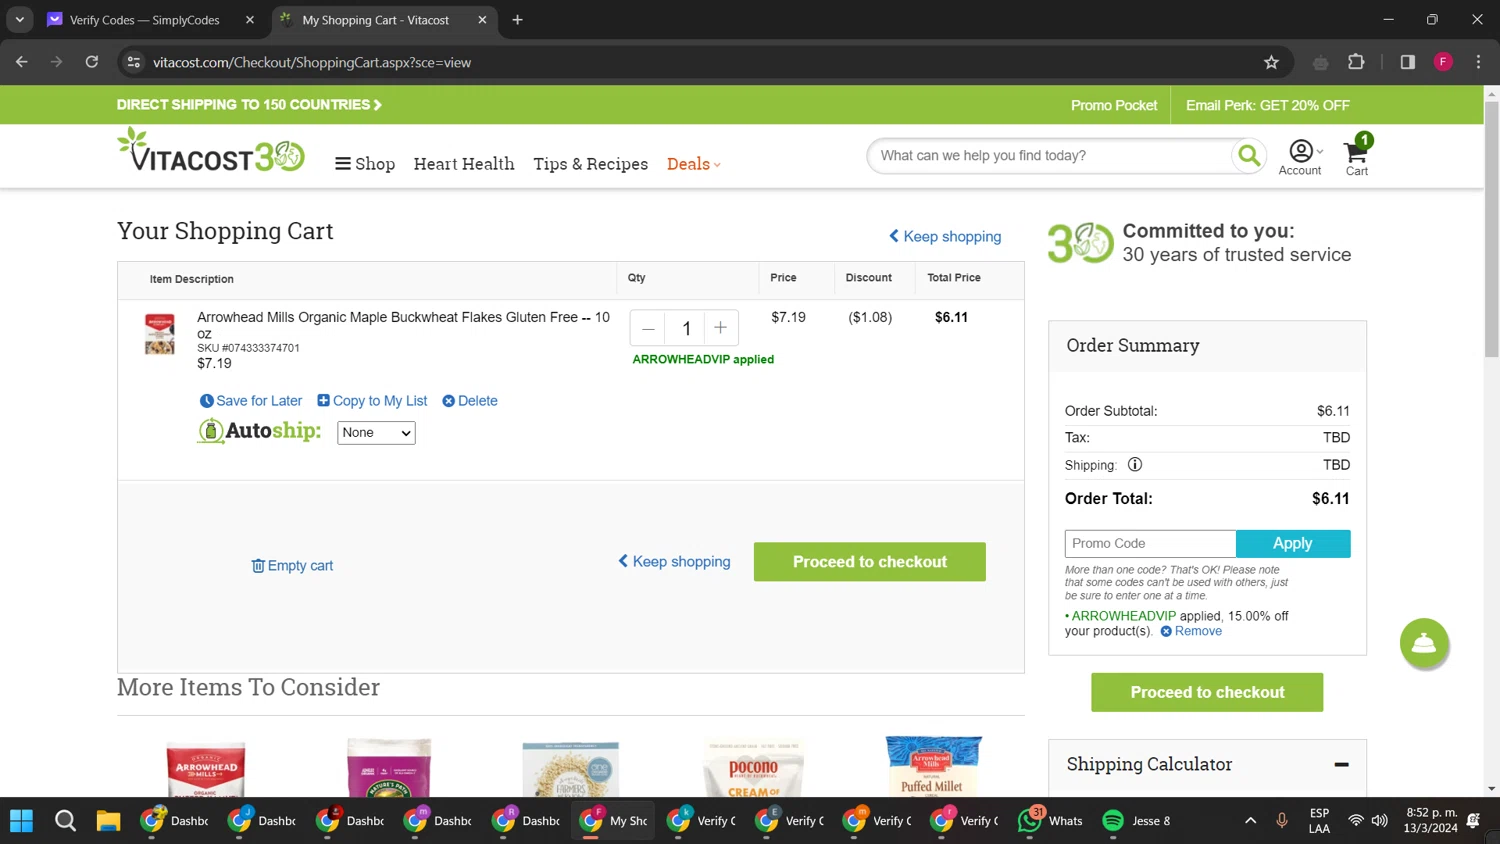Click Copy to My List
This screenshot has width=1500, height=844.
click(372, 401)
